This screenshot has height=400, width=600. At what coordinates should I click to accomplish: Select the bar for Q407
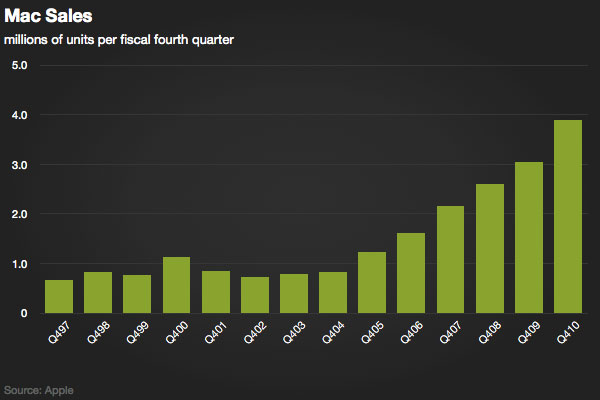pyautogui.click(x=450, y=259)
